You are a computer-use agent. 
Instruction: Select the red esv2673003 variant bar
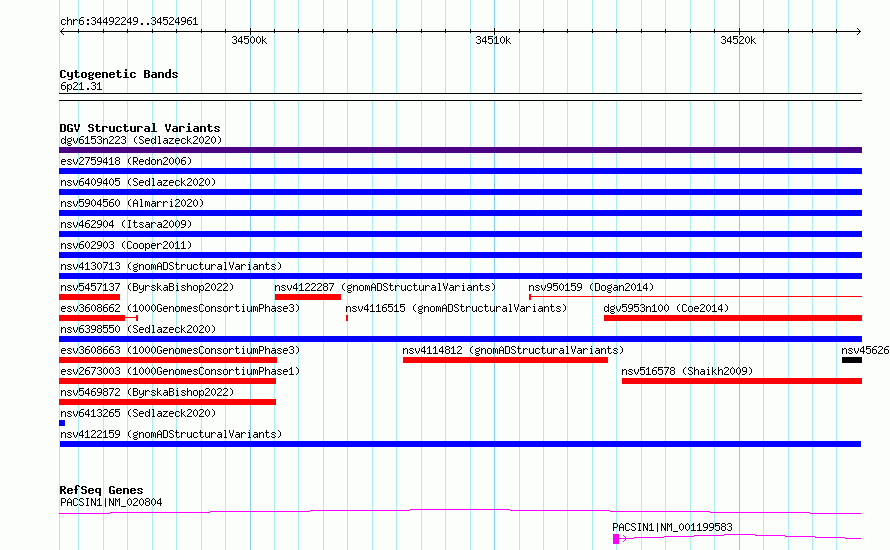pos(167,381)
